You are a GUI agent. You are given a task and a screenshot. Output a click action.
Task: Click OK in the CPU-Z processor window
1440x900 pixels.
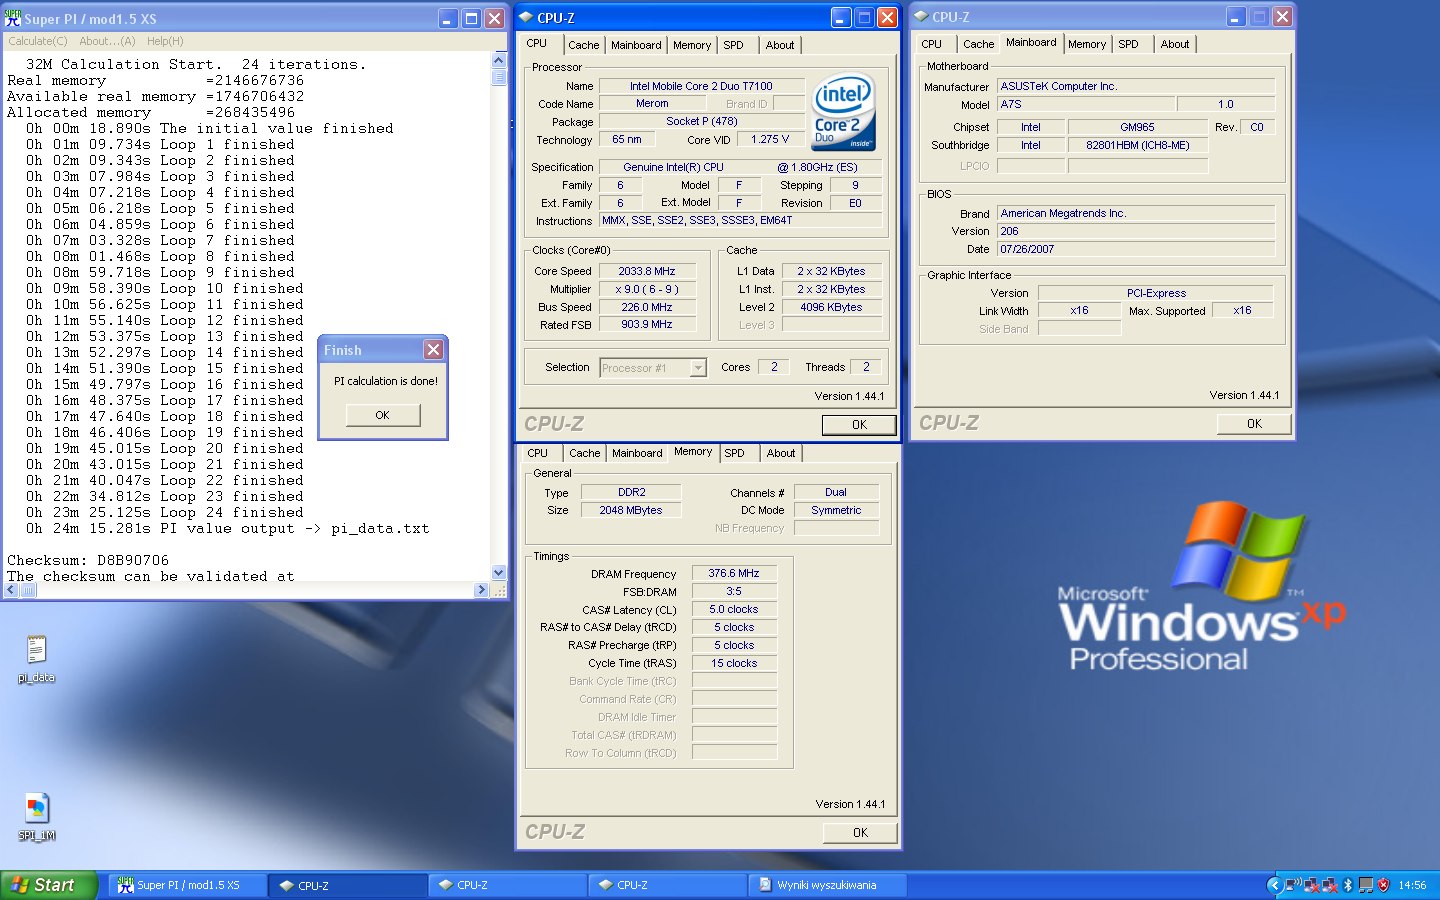coord(859,425)
